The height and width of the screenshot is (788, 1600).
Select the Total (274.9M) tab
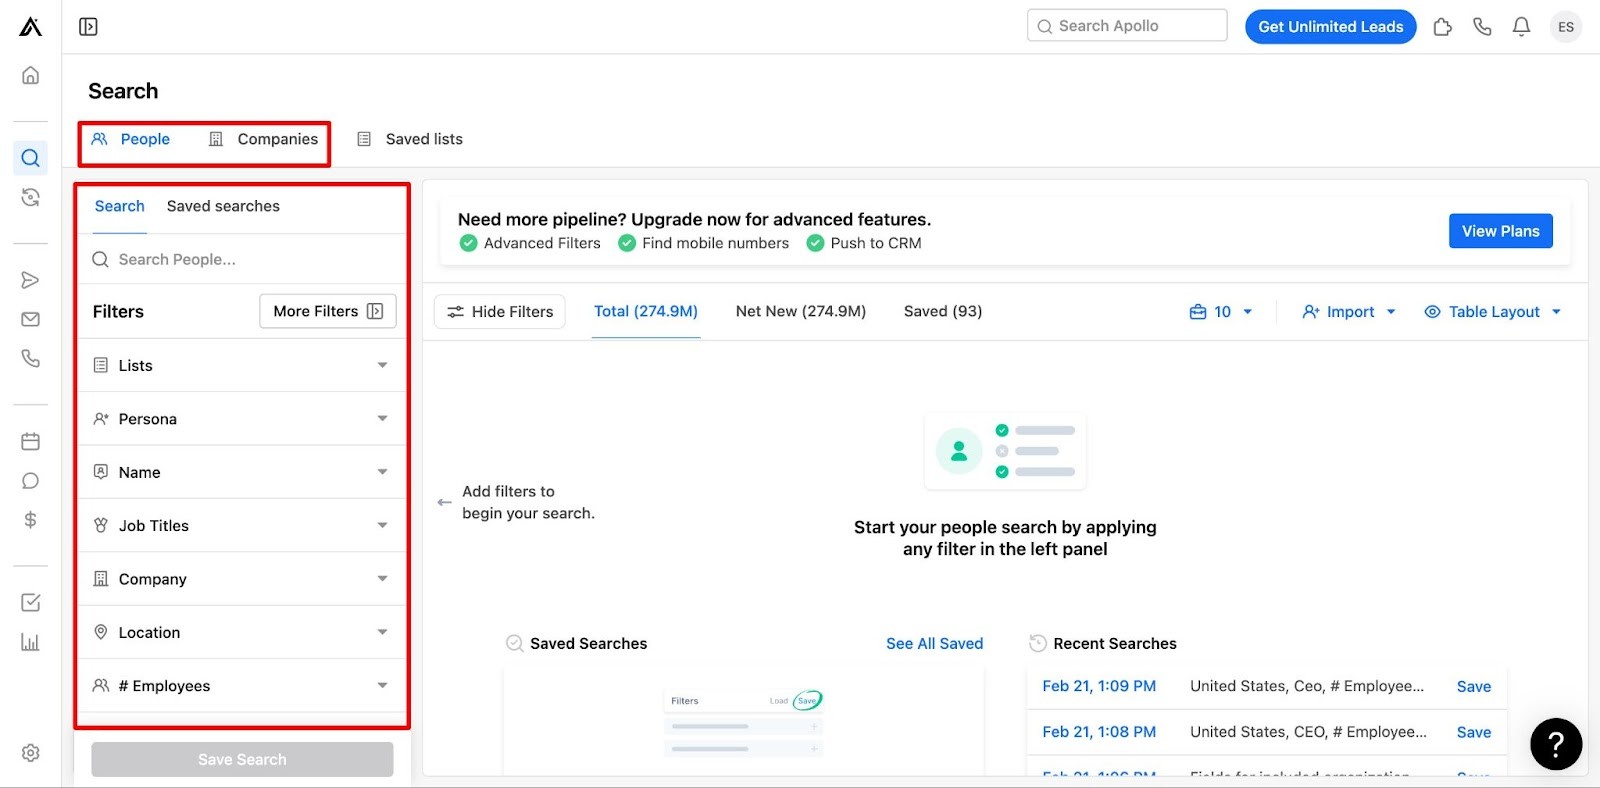[646, 311]
